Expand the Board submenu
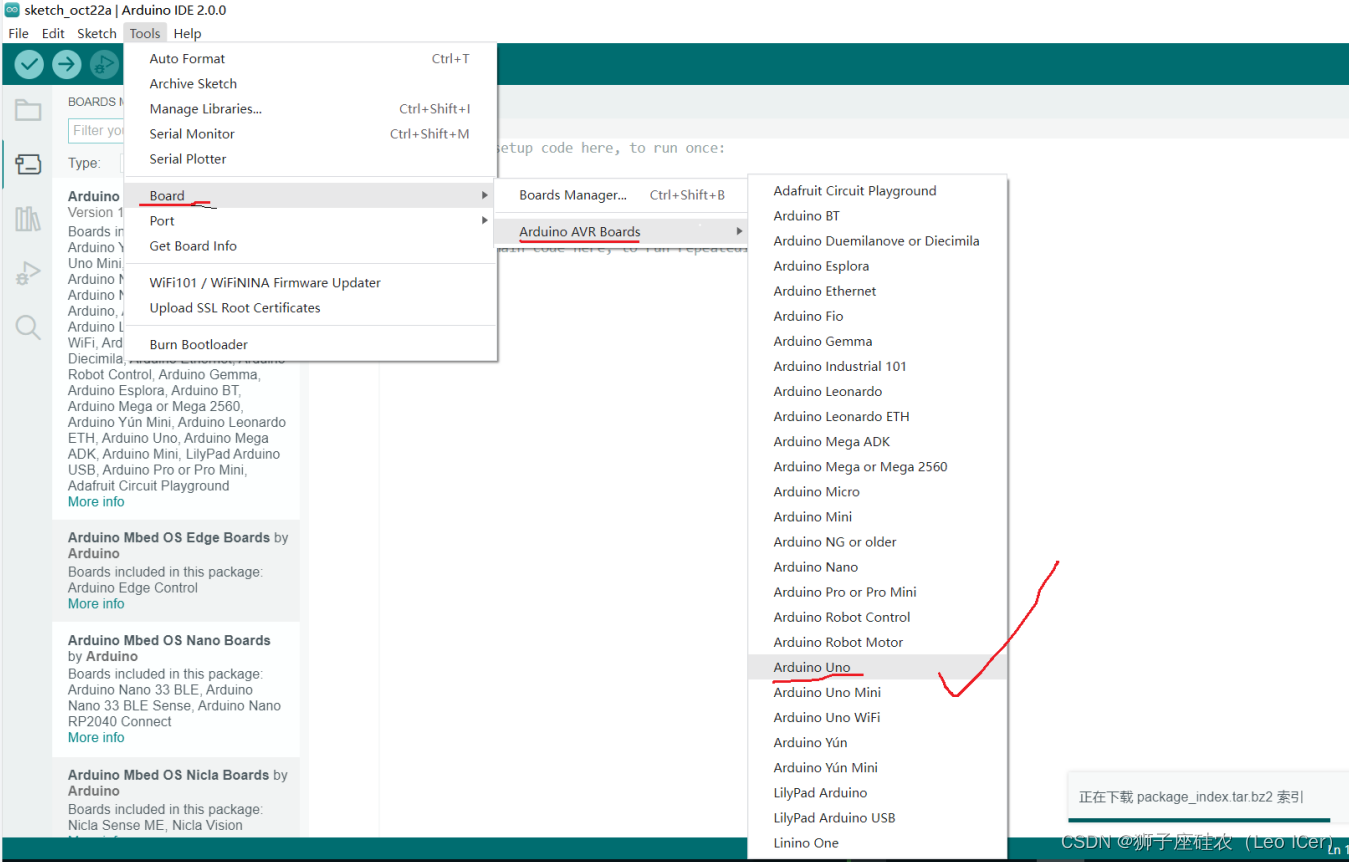This screenshot has height=862, width=1349. [x=310, y=196]
